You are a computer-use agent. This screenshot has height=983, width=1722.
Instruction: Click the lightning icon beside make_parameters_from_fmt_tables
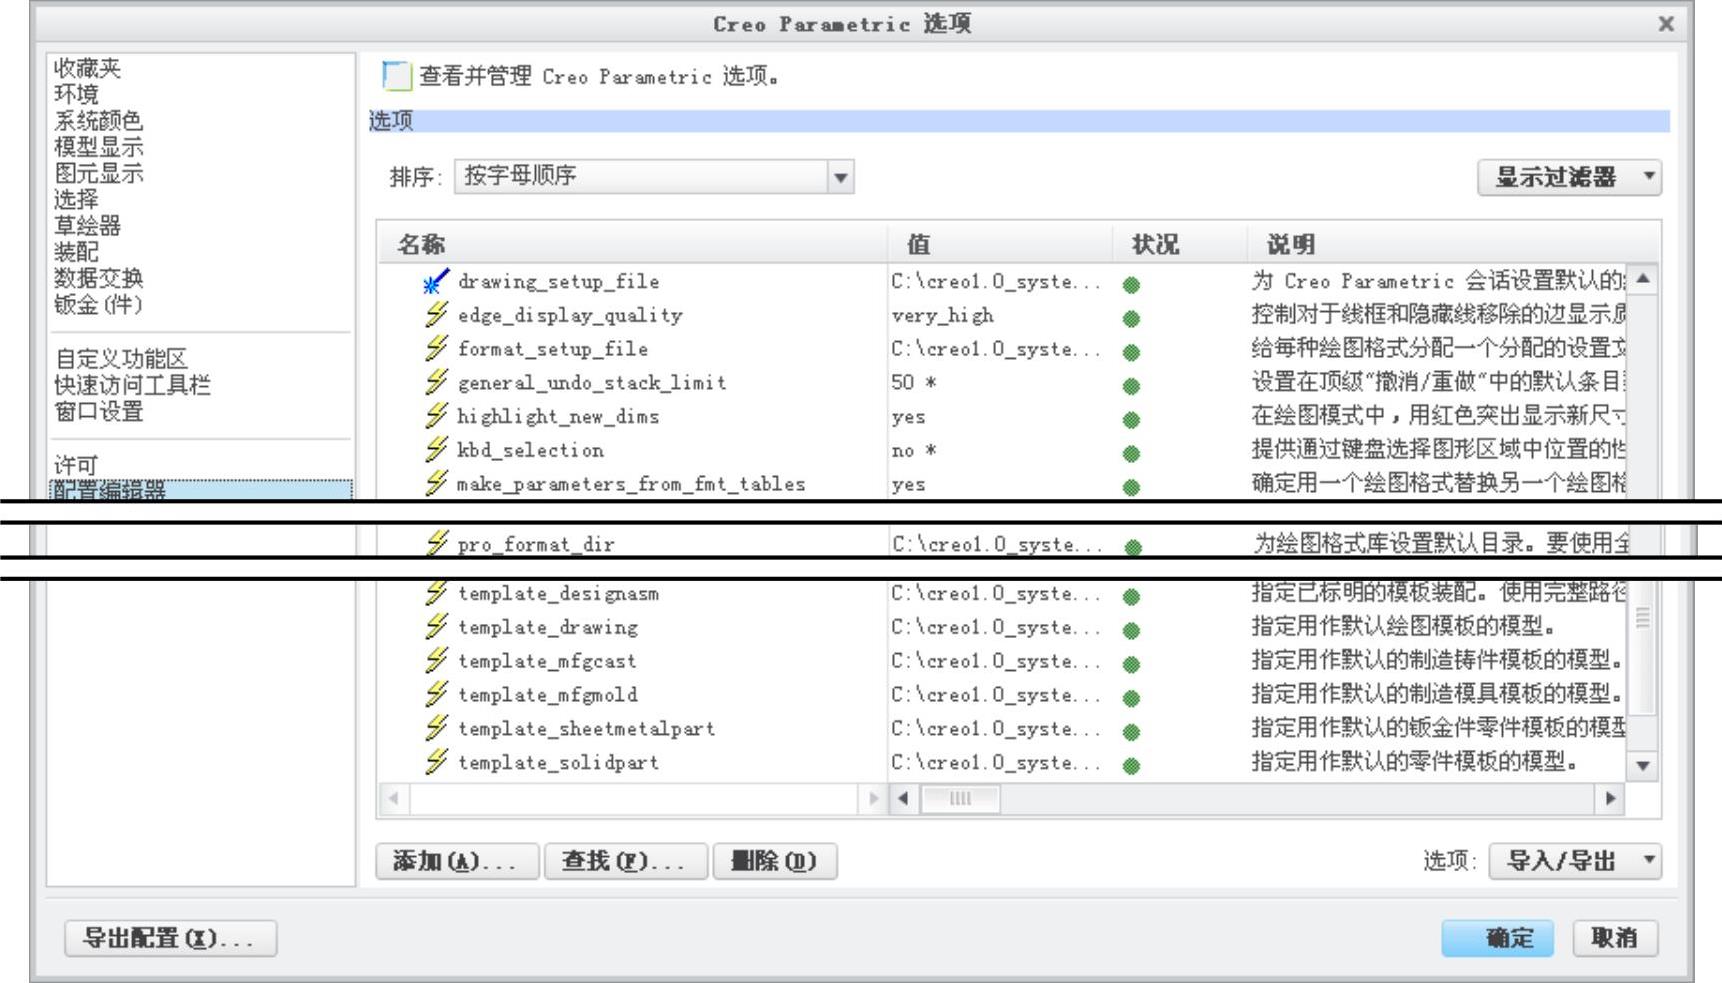click(436, 484)
